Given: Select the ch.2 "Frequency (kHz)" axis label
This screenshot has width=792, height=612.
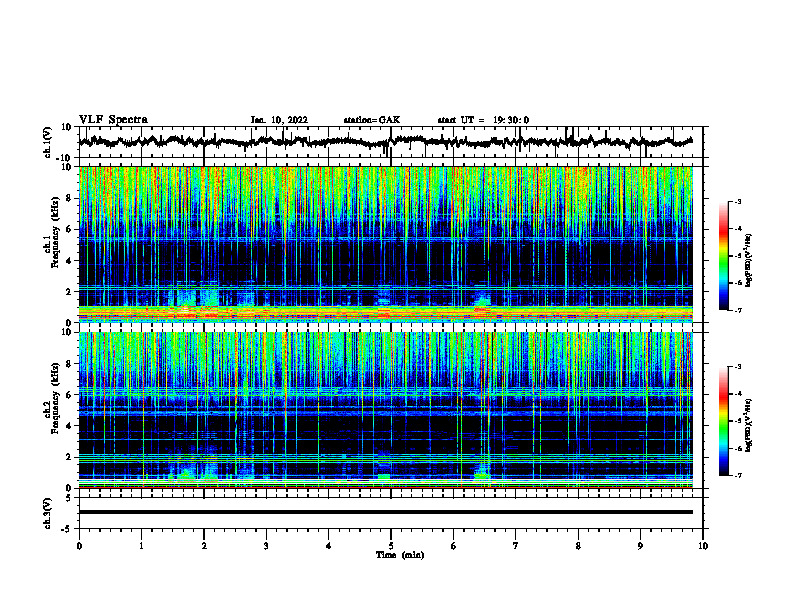Looking at the screenshot, I should [55, 400].
